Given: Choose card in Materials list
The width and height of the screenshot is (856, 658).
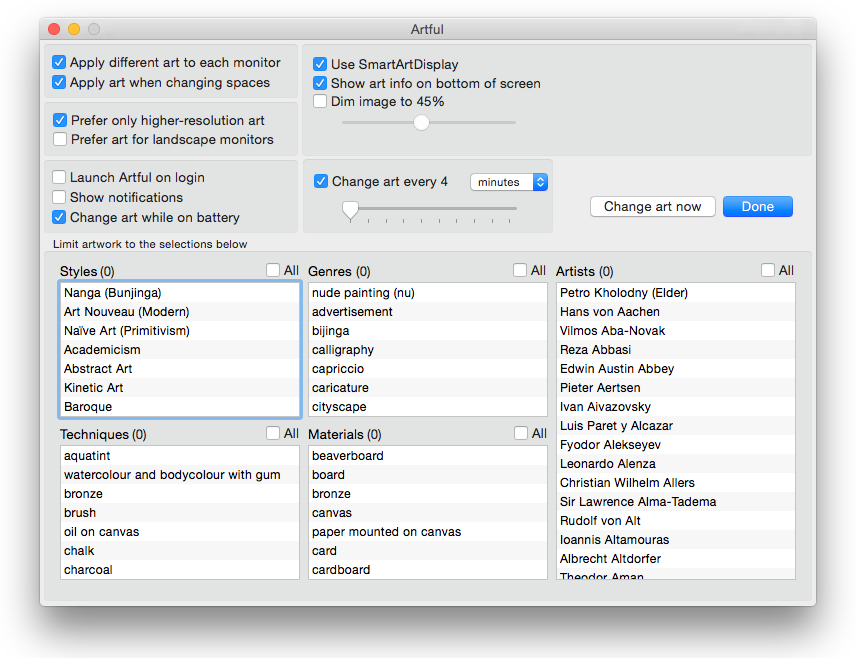Looking at the screenshot, I should click(427, 551).
